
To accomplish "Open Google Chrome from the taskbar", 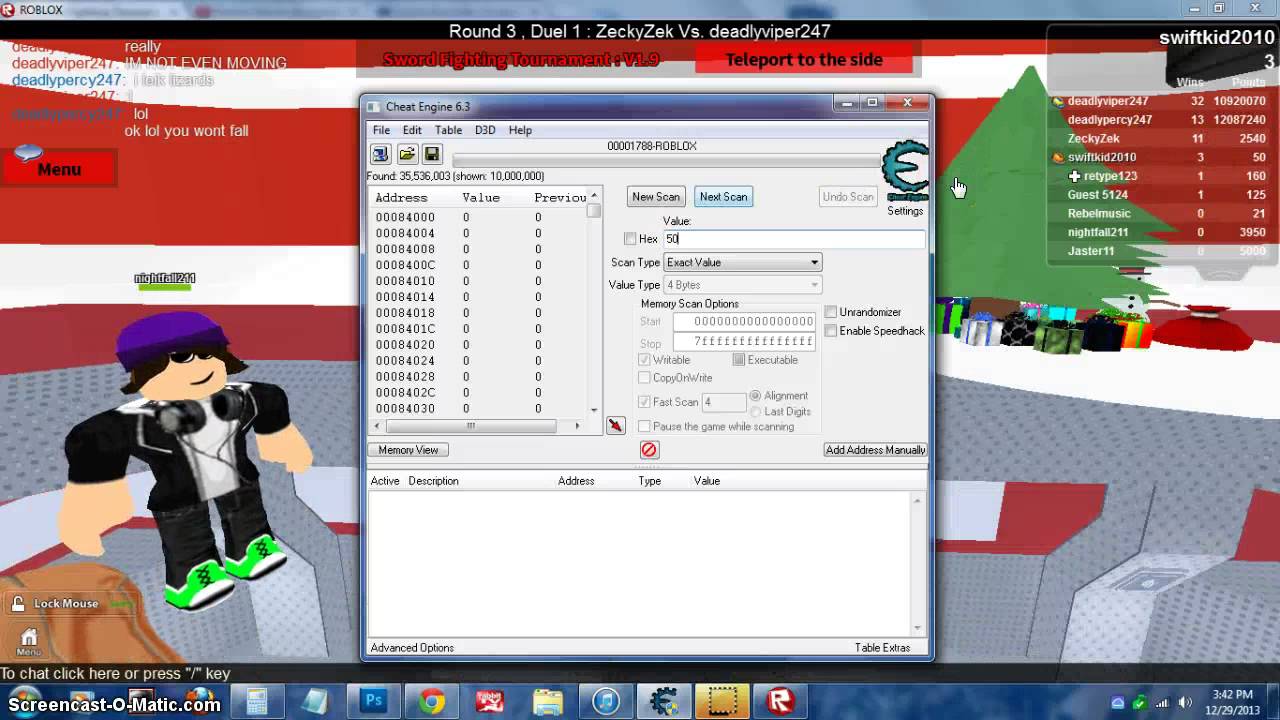I will coord(431,701).
